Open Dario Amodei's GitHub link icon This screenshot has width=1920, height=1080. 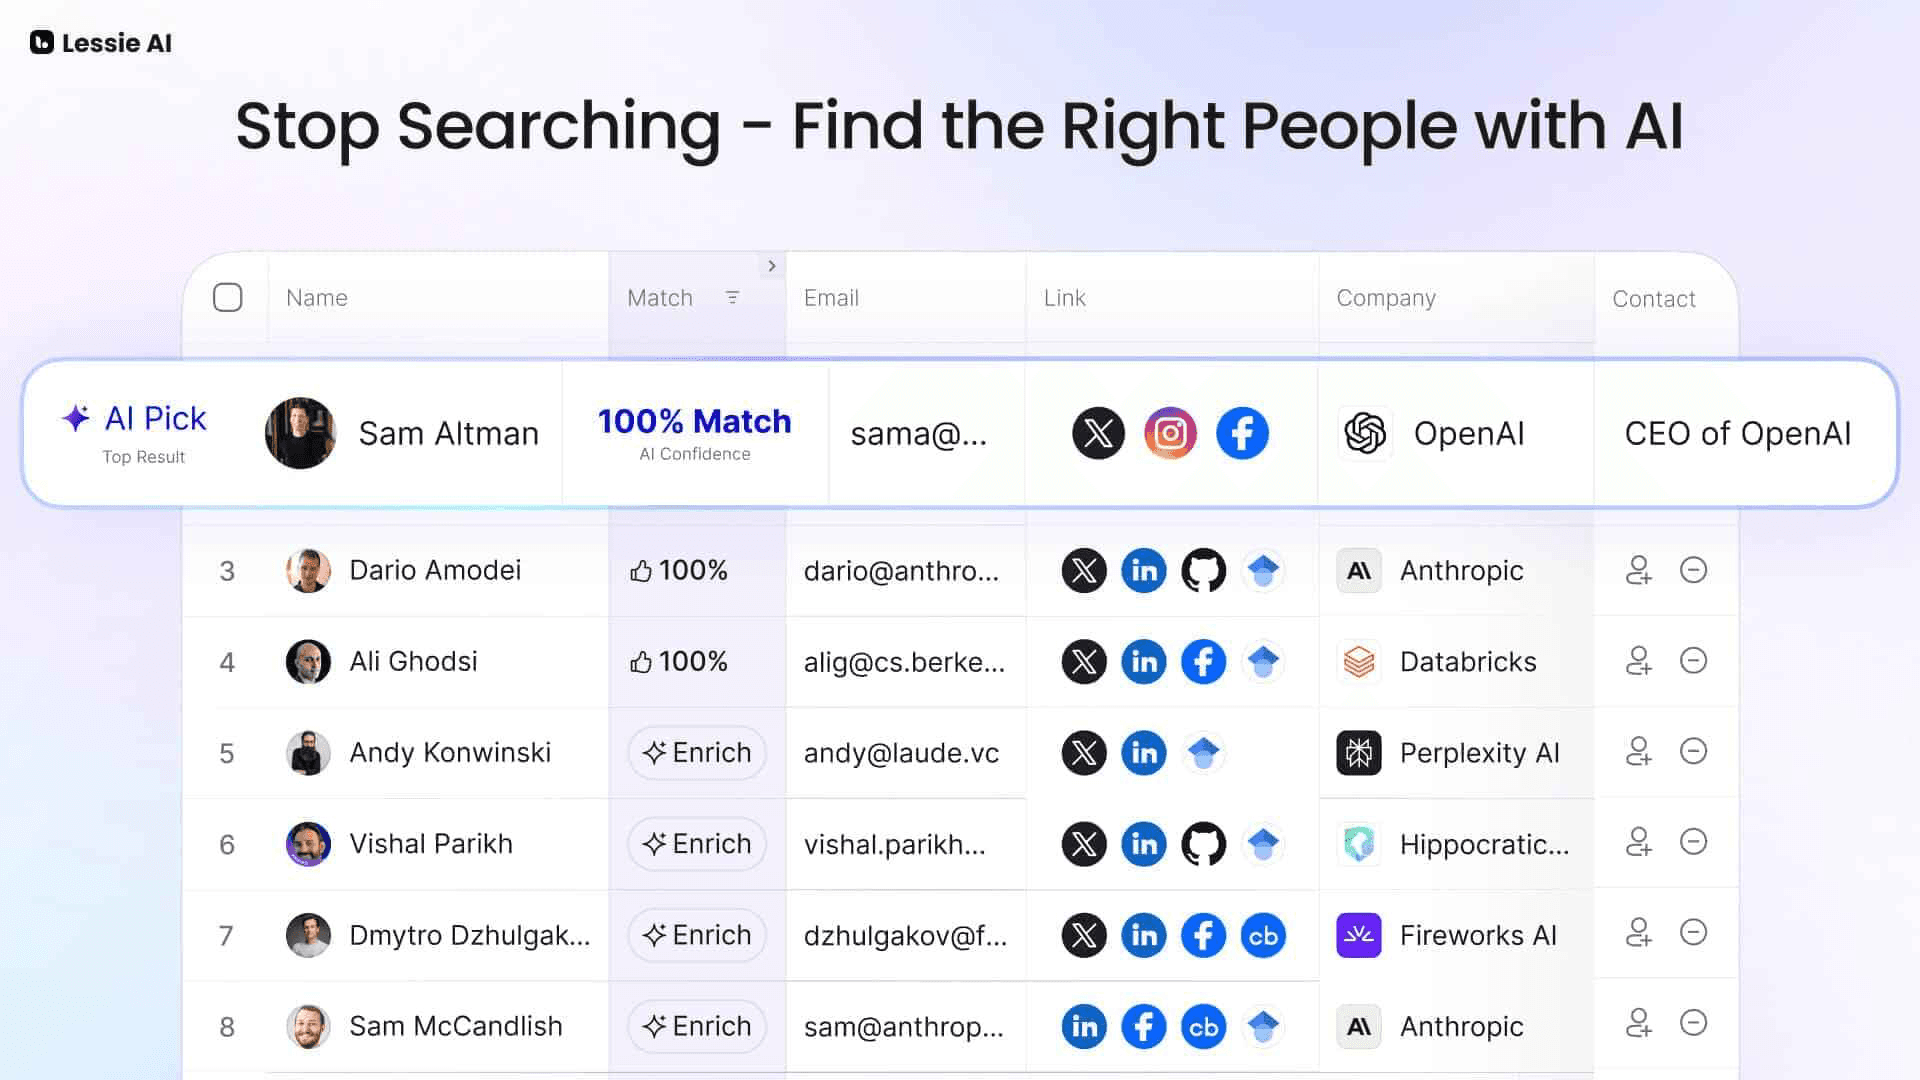coord(1204,570)
